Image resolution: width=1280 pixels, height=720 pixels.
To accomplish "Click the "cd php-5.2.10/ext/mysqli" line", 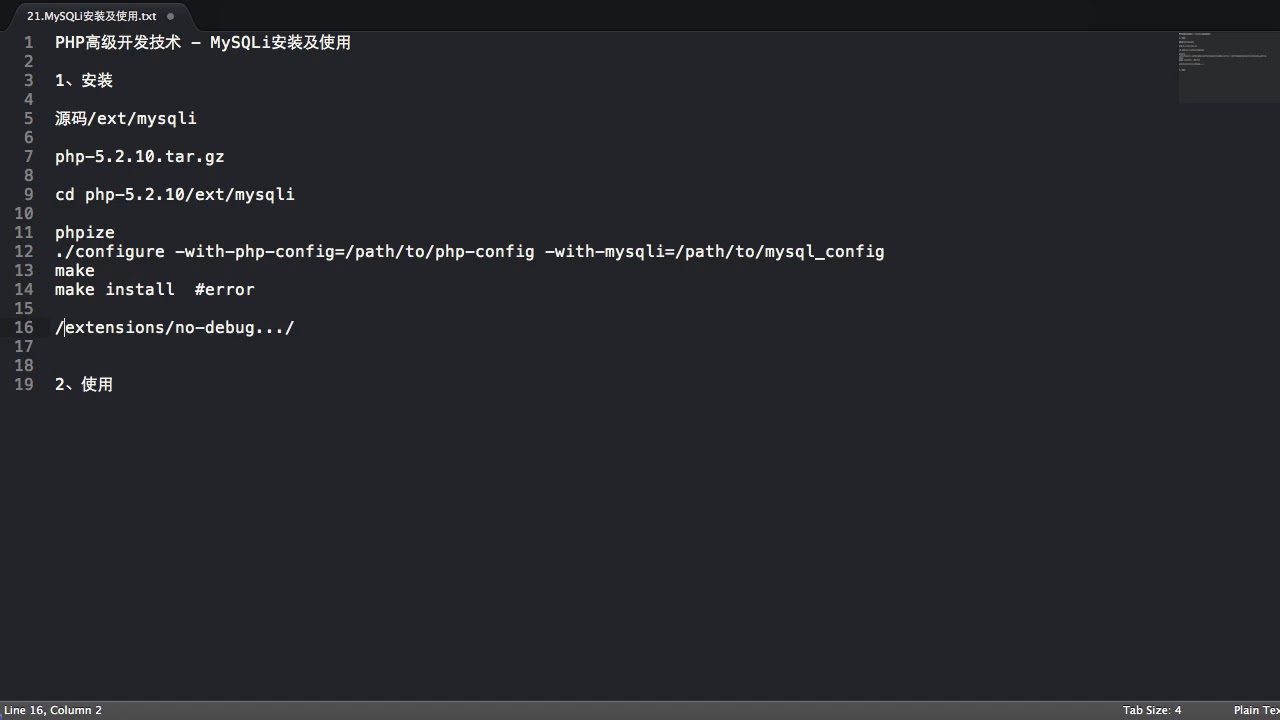I will [x=175, y=194].
